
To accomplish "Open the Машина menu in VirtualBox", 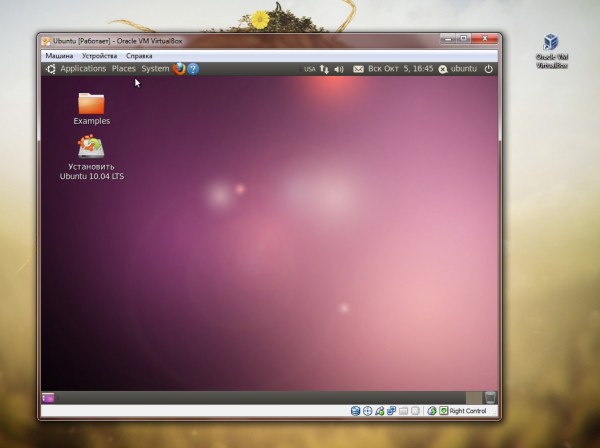I will [x=59, y=56].
